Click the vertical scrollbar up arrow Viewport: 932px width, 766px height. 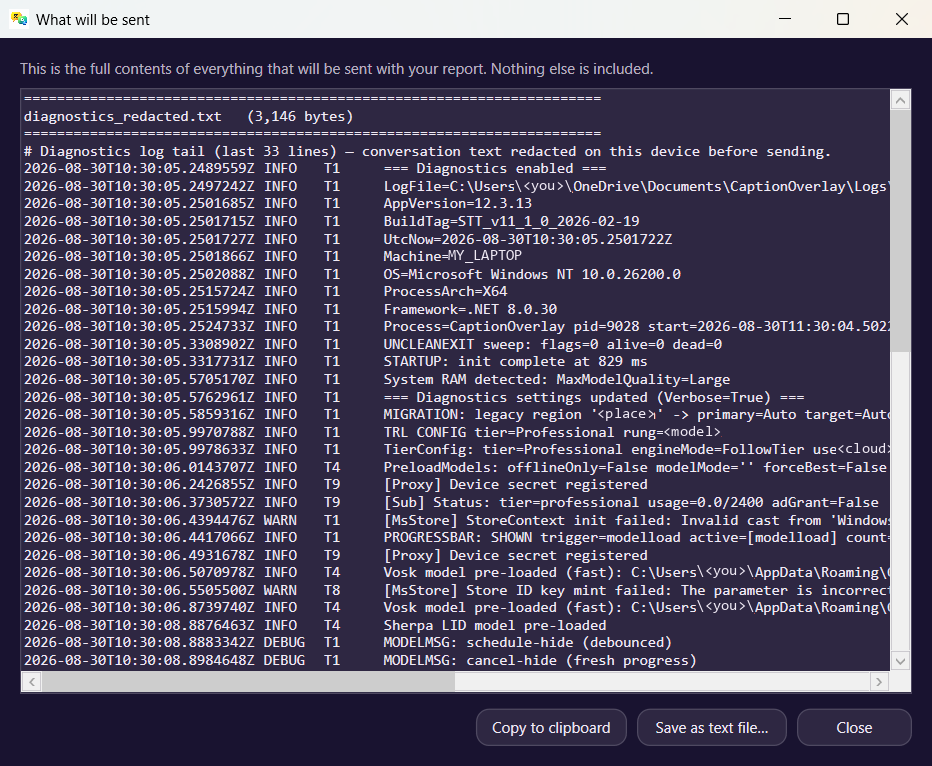tap(900, 100)
